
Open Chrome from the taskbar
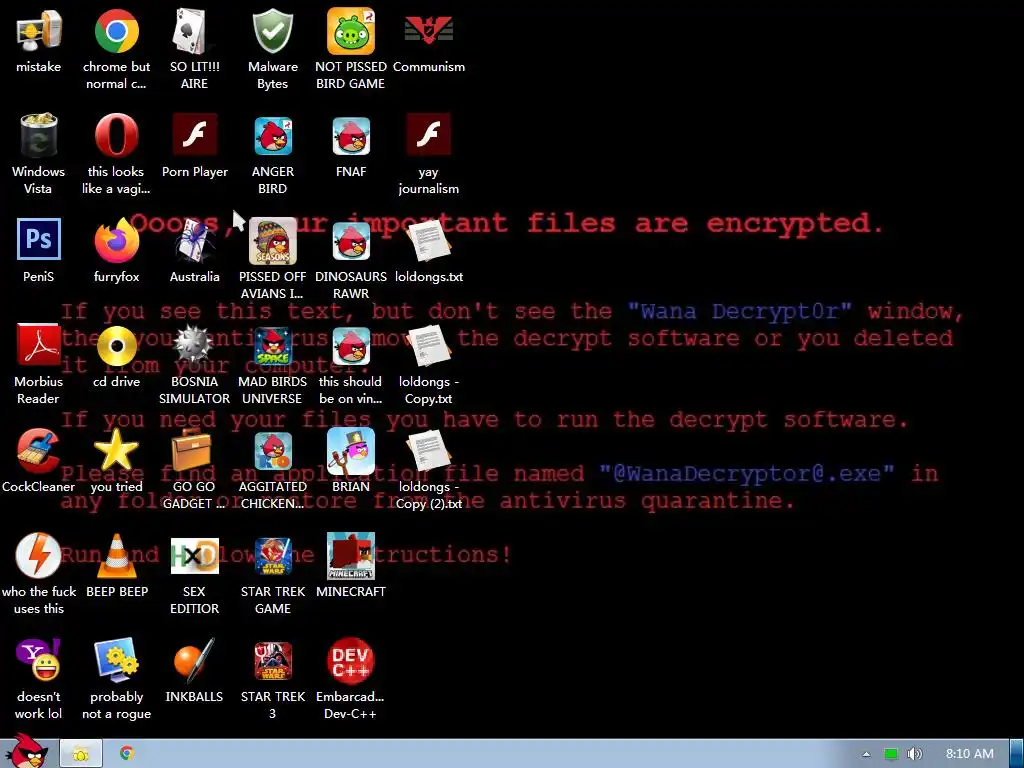[x=127, y=753]
